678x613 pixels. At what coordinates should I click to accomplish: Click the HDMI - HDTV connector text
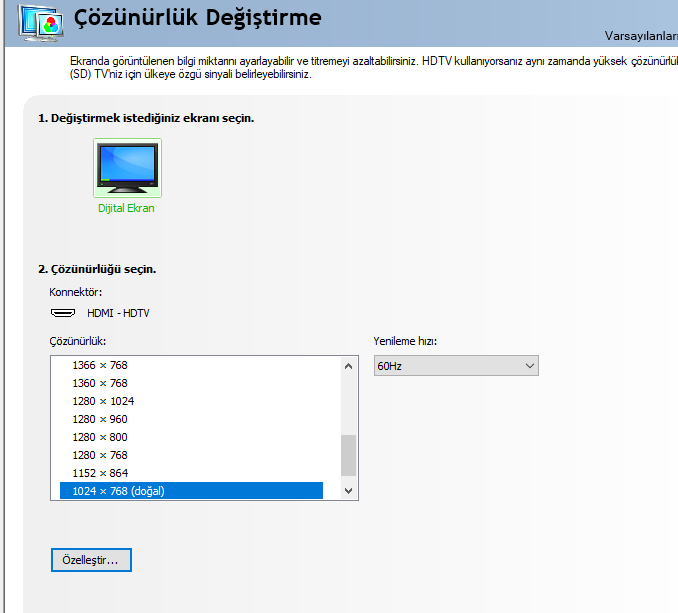(x=118, y=313)
